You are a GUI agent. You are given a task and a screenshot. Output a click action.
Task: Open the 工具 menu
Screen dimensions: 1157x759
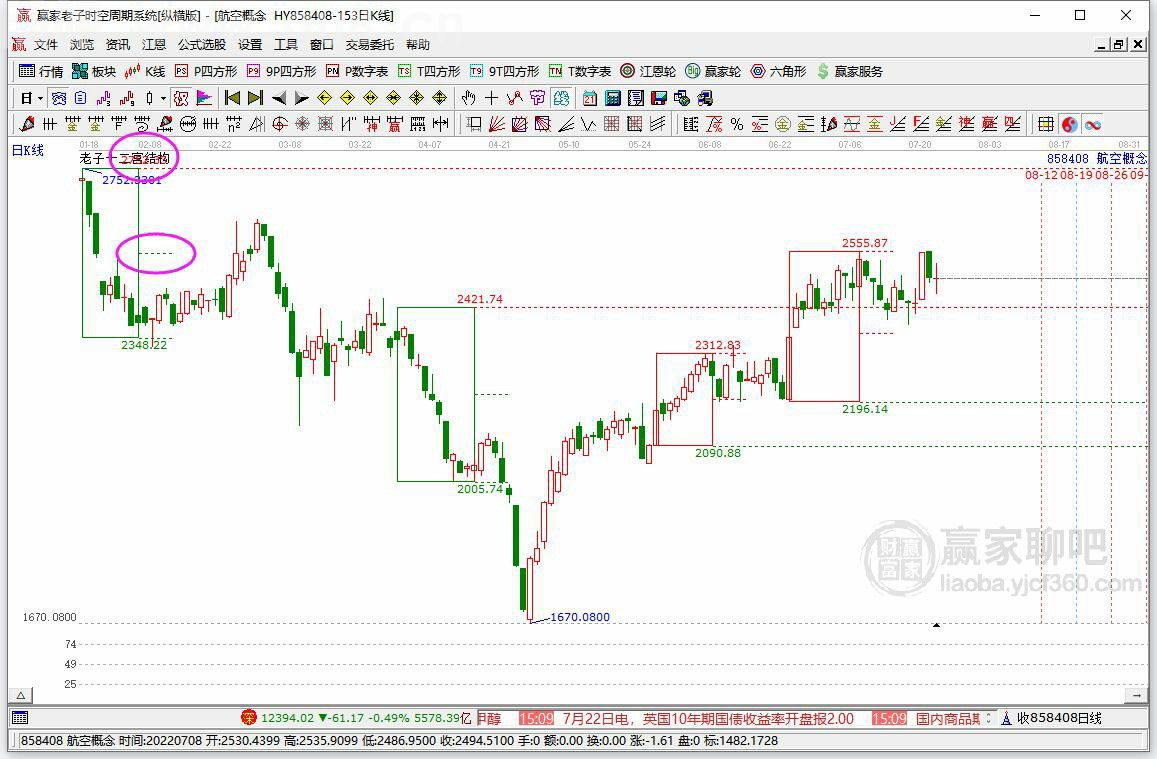[x=286, y=44]
